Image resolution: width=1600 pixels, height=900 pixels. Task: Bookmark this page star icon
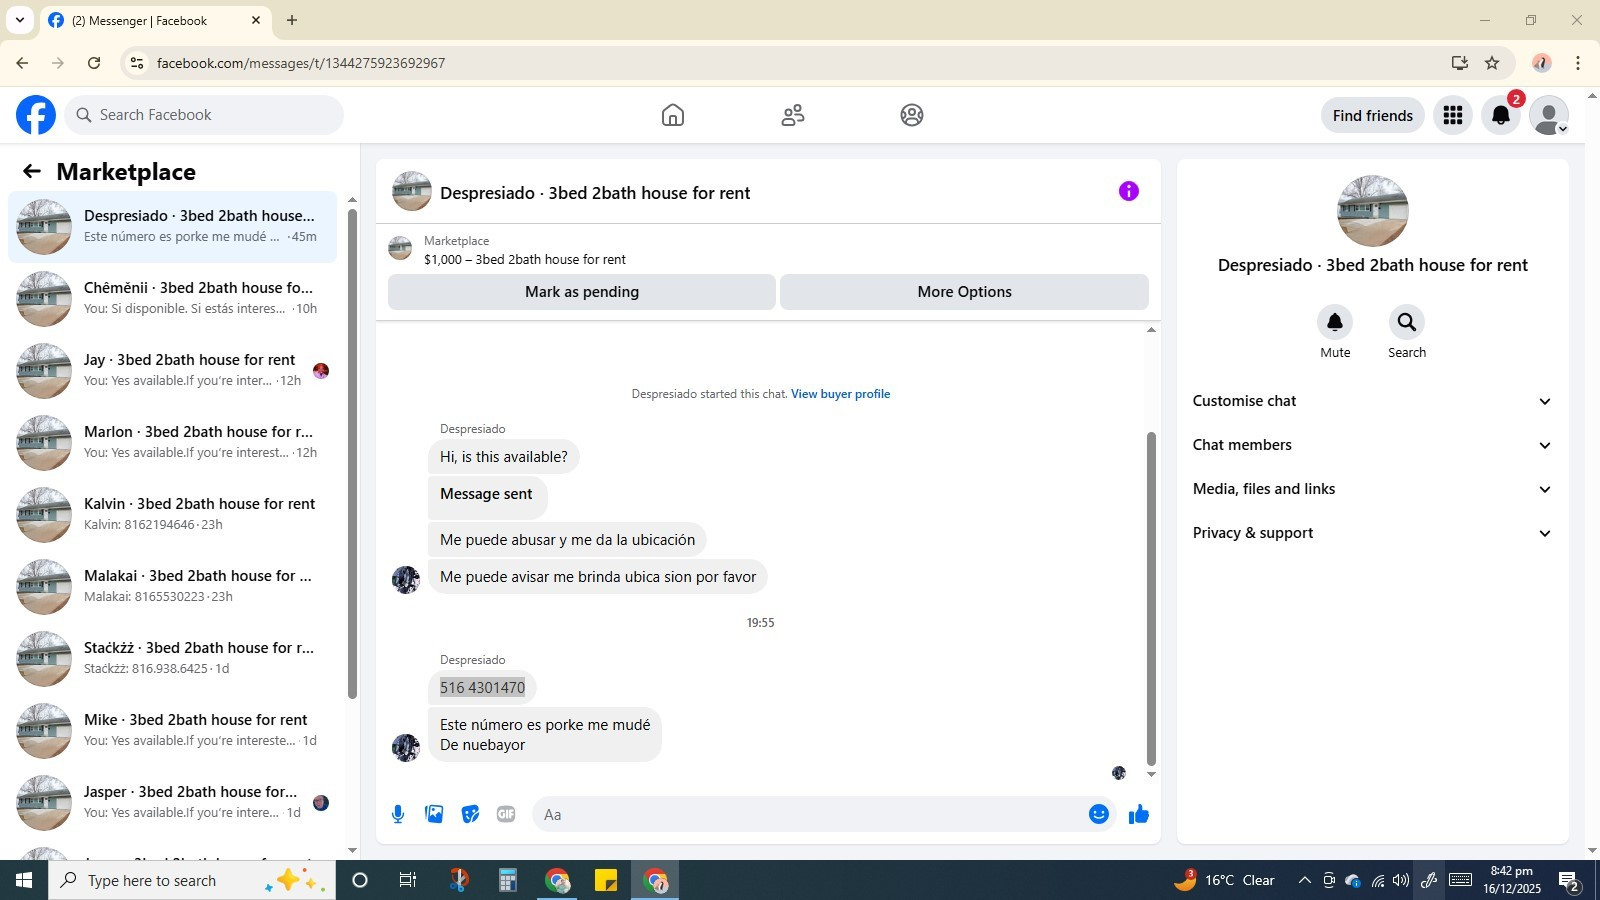click(x=1492, y=63)
